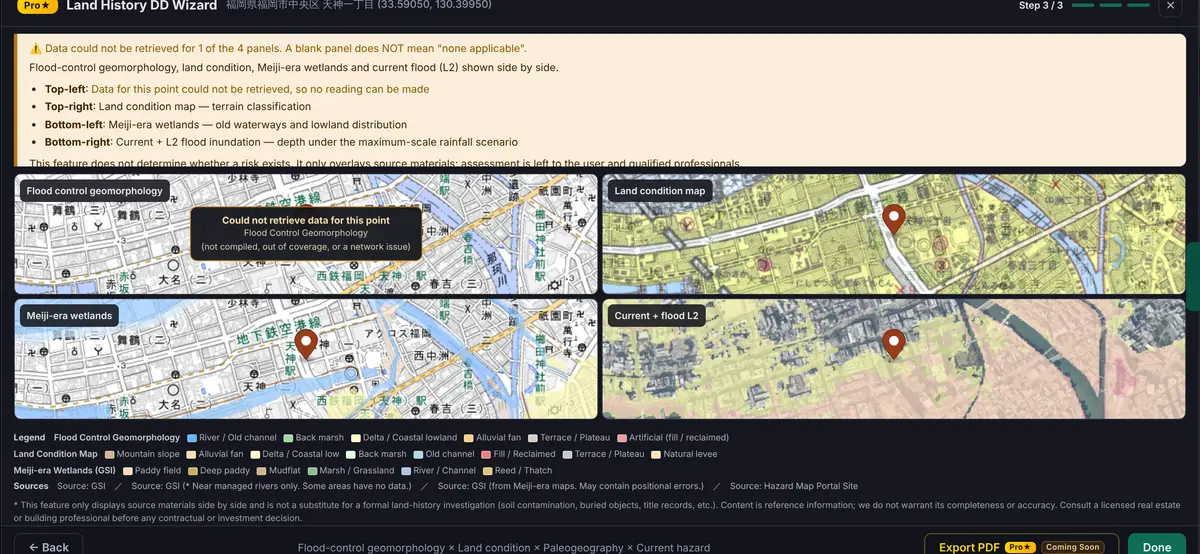Click the Meiji-era Wetlands (GSI) legend heading
This screenshot has width=1200, height=554.
click(x=65, y=470)
